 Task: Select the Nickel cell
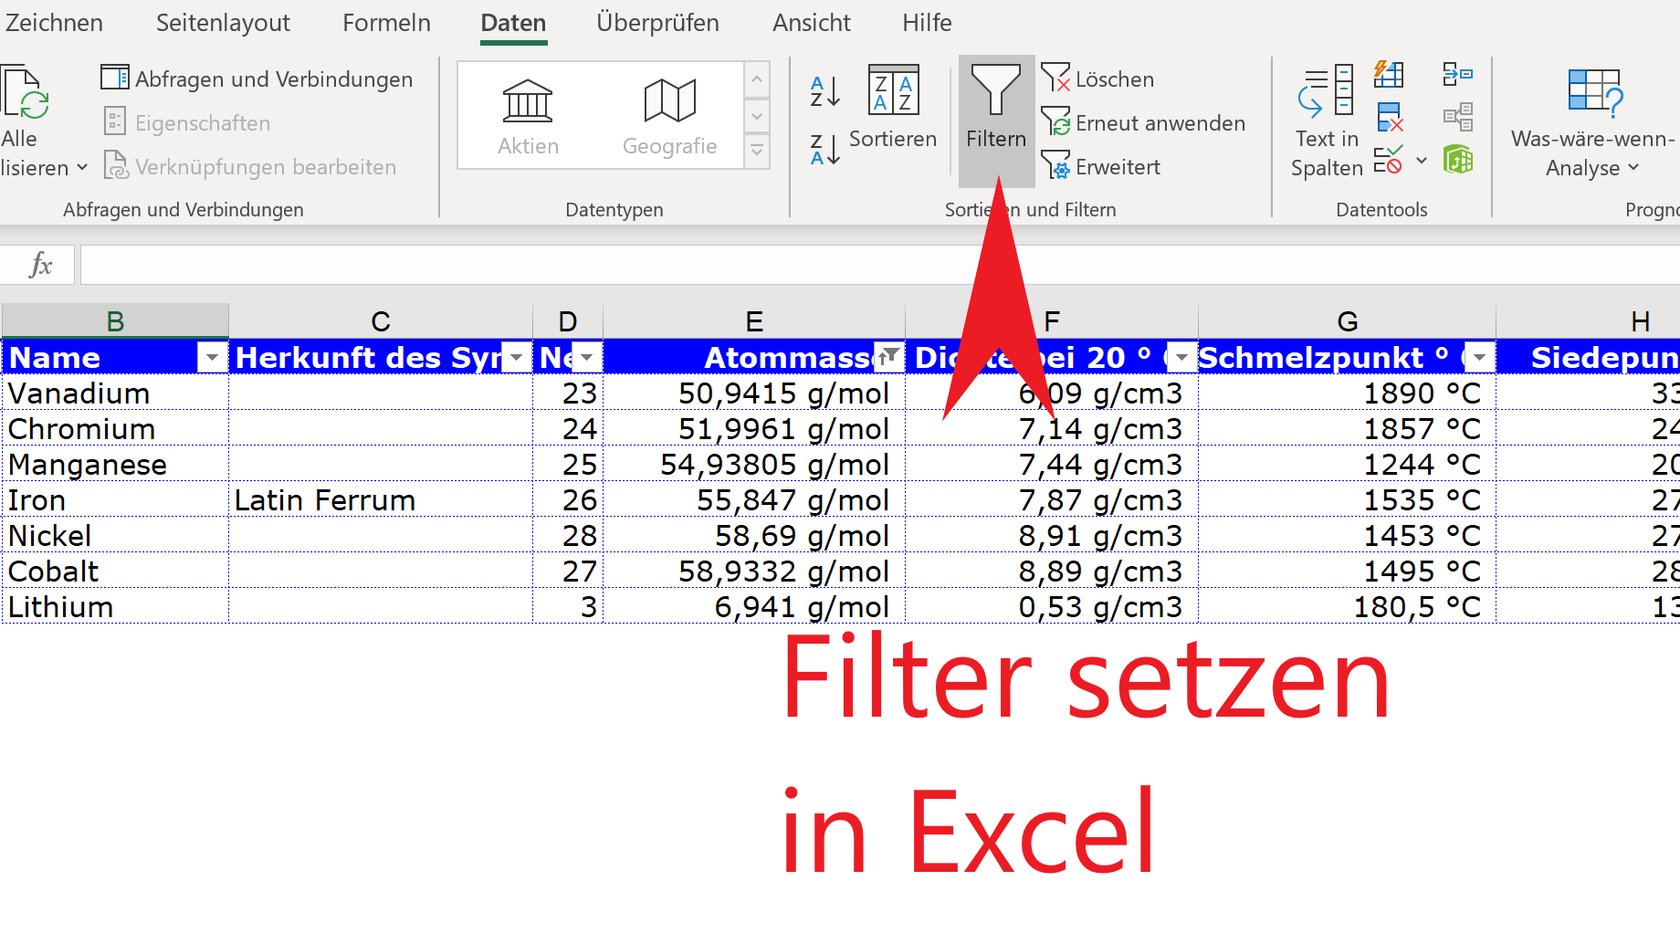coord(115,536)
